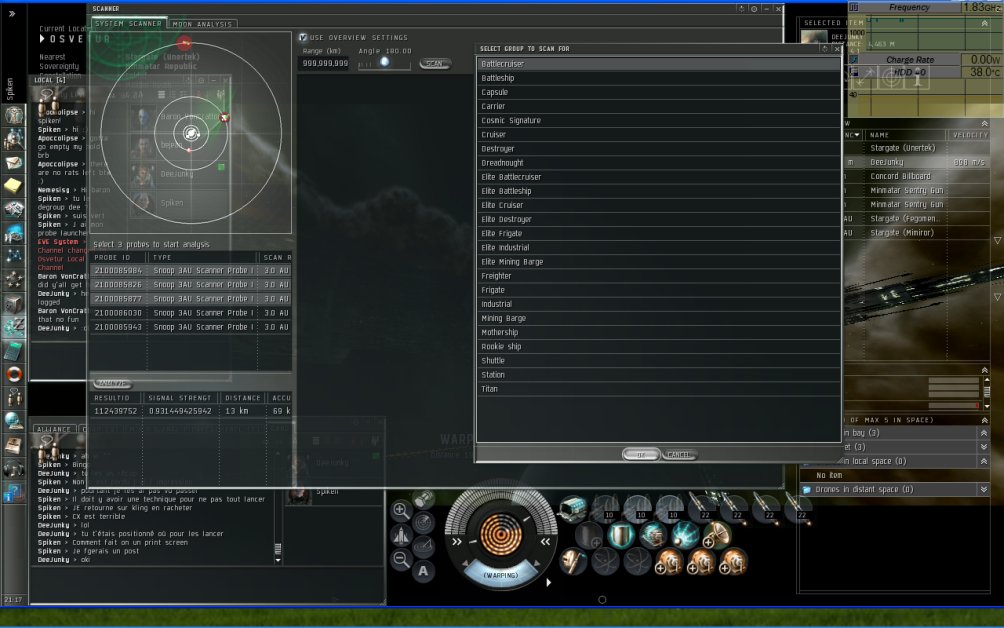Click the Range (km) input field

tap(325, 63)
